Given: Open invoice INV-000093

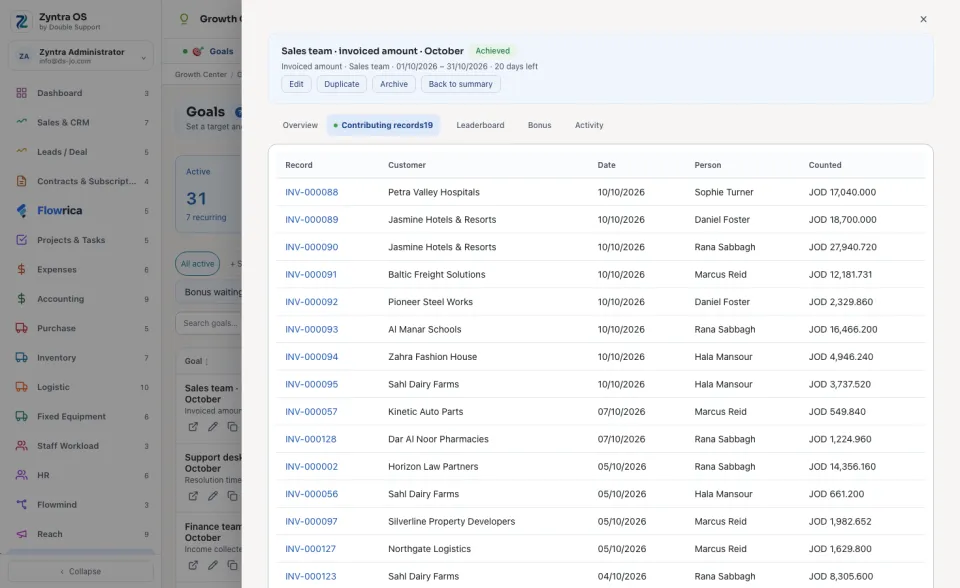Looking at the screenshot, I should [311, 330].
